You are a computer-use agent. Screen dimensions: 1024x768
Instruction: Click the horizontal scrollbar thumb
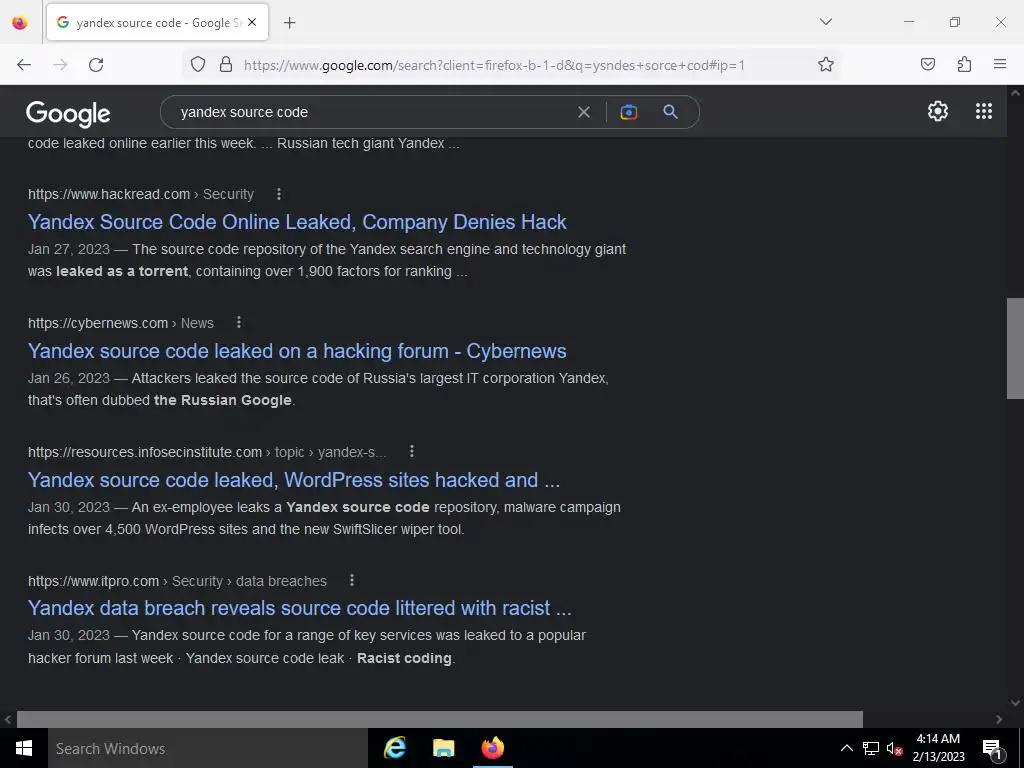(440, 719)
